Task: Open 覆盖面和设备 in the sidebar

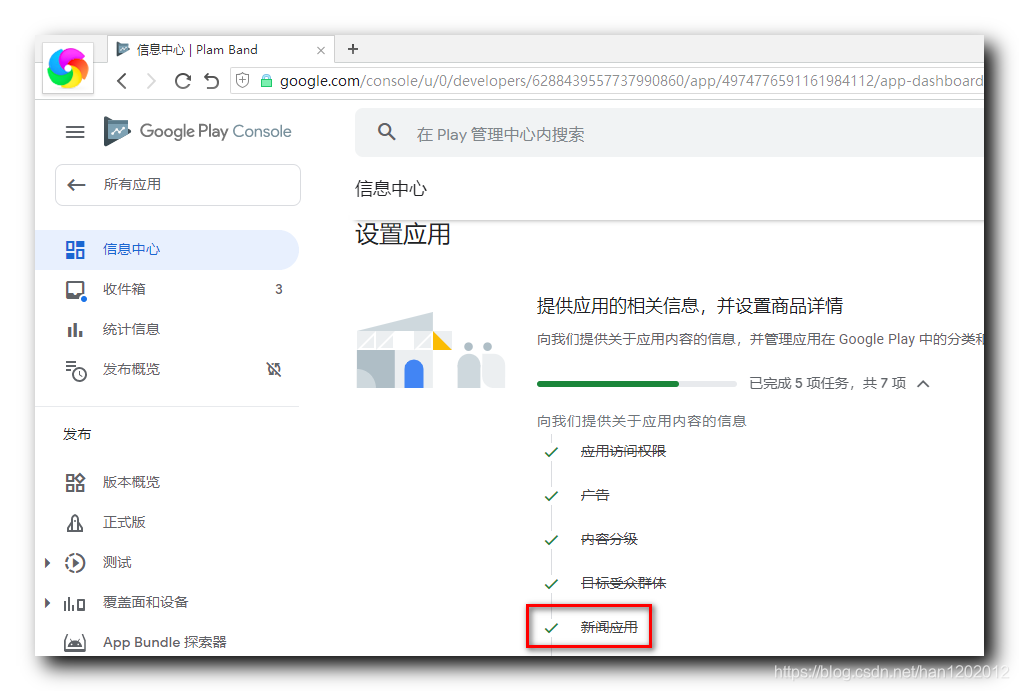Action: (x=167, y=603)
